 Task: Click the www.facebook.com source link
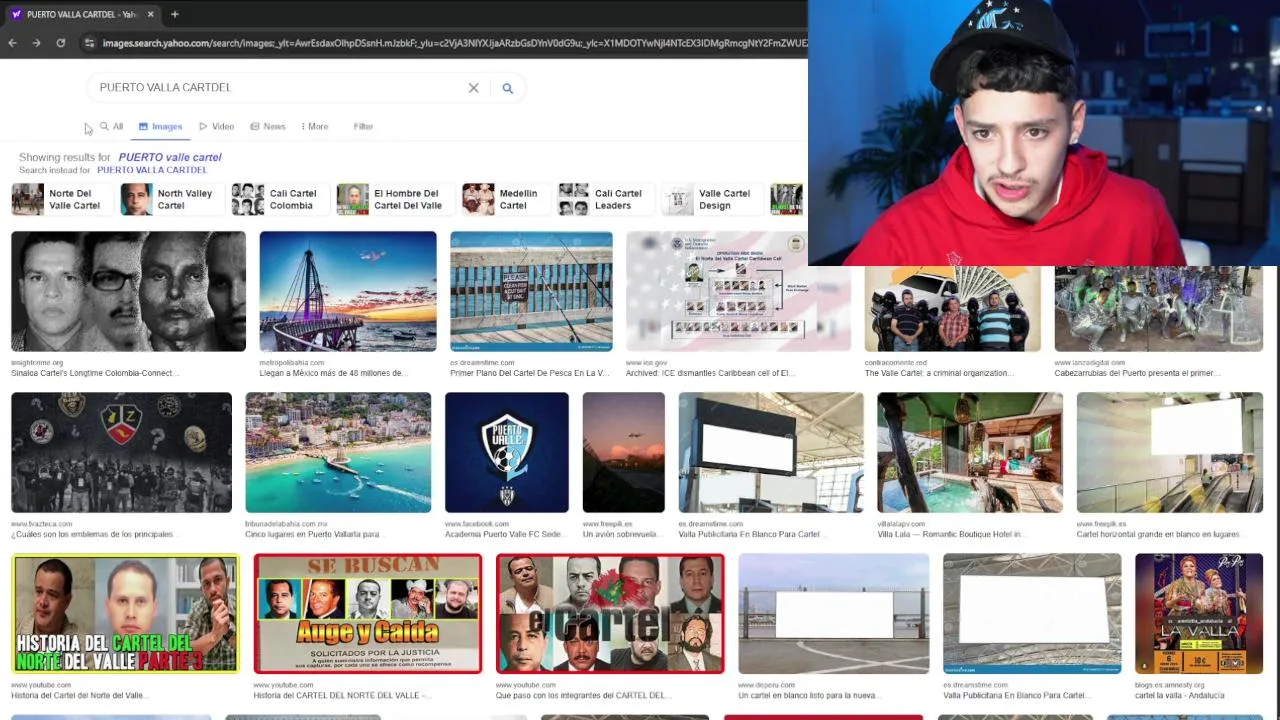476,524
